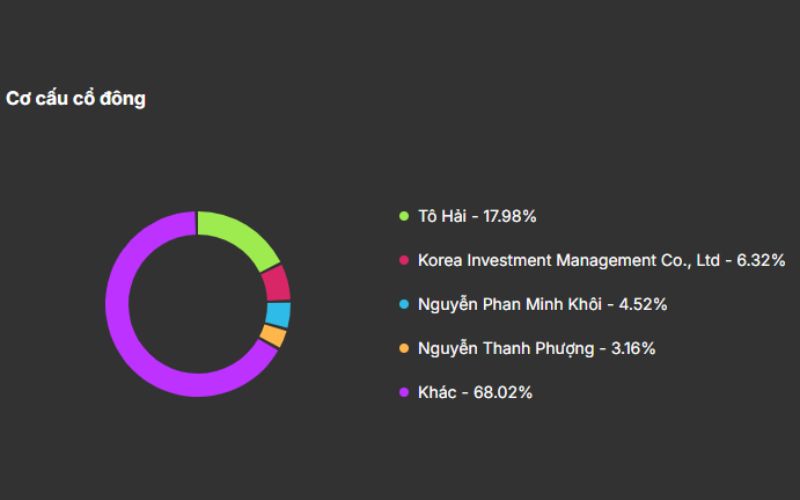Click the Cơ cấu cổ đông heading
The height and width of the screenshot is (500, 800).
tap(76, 99)
